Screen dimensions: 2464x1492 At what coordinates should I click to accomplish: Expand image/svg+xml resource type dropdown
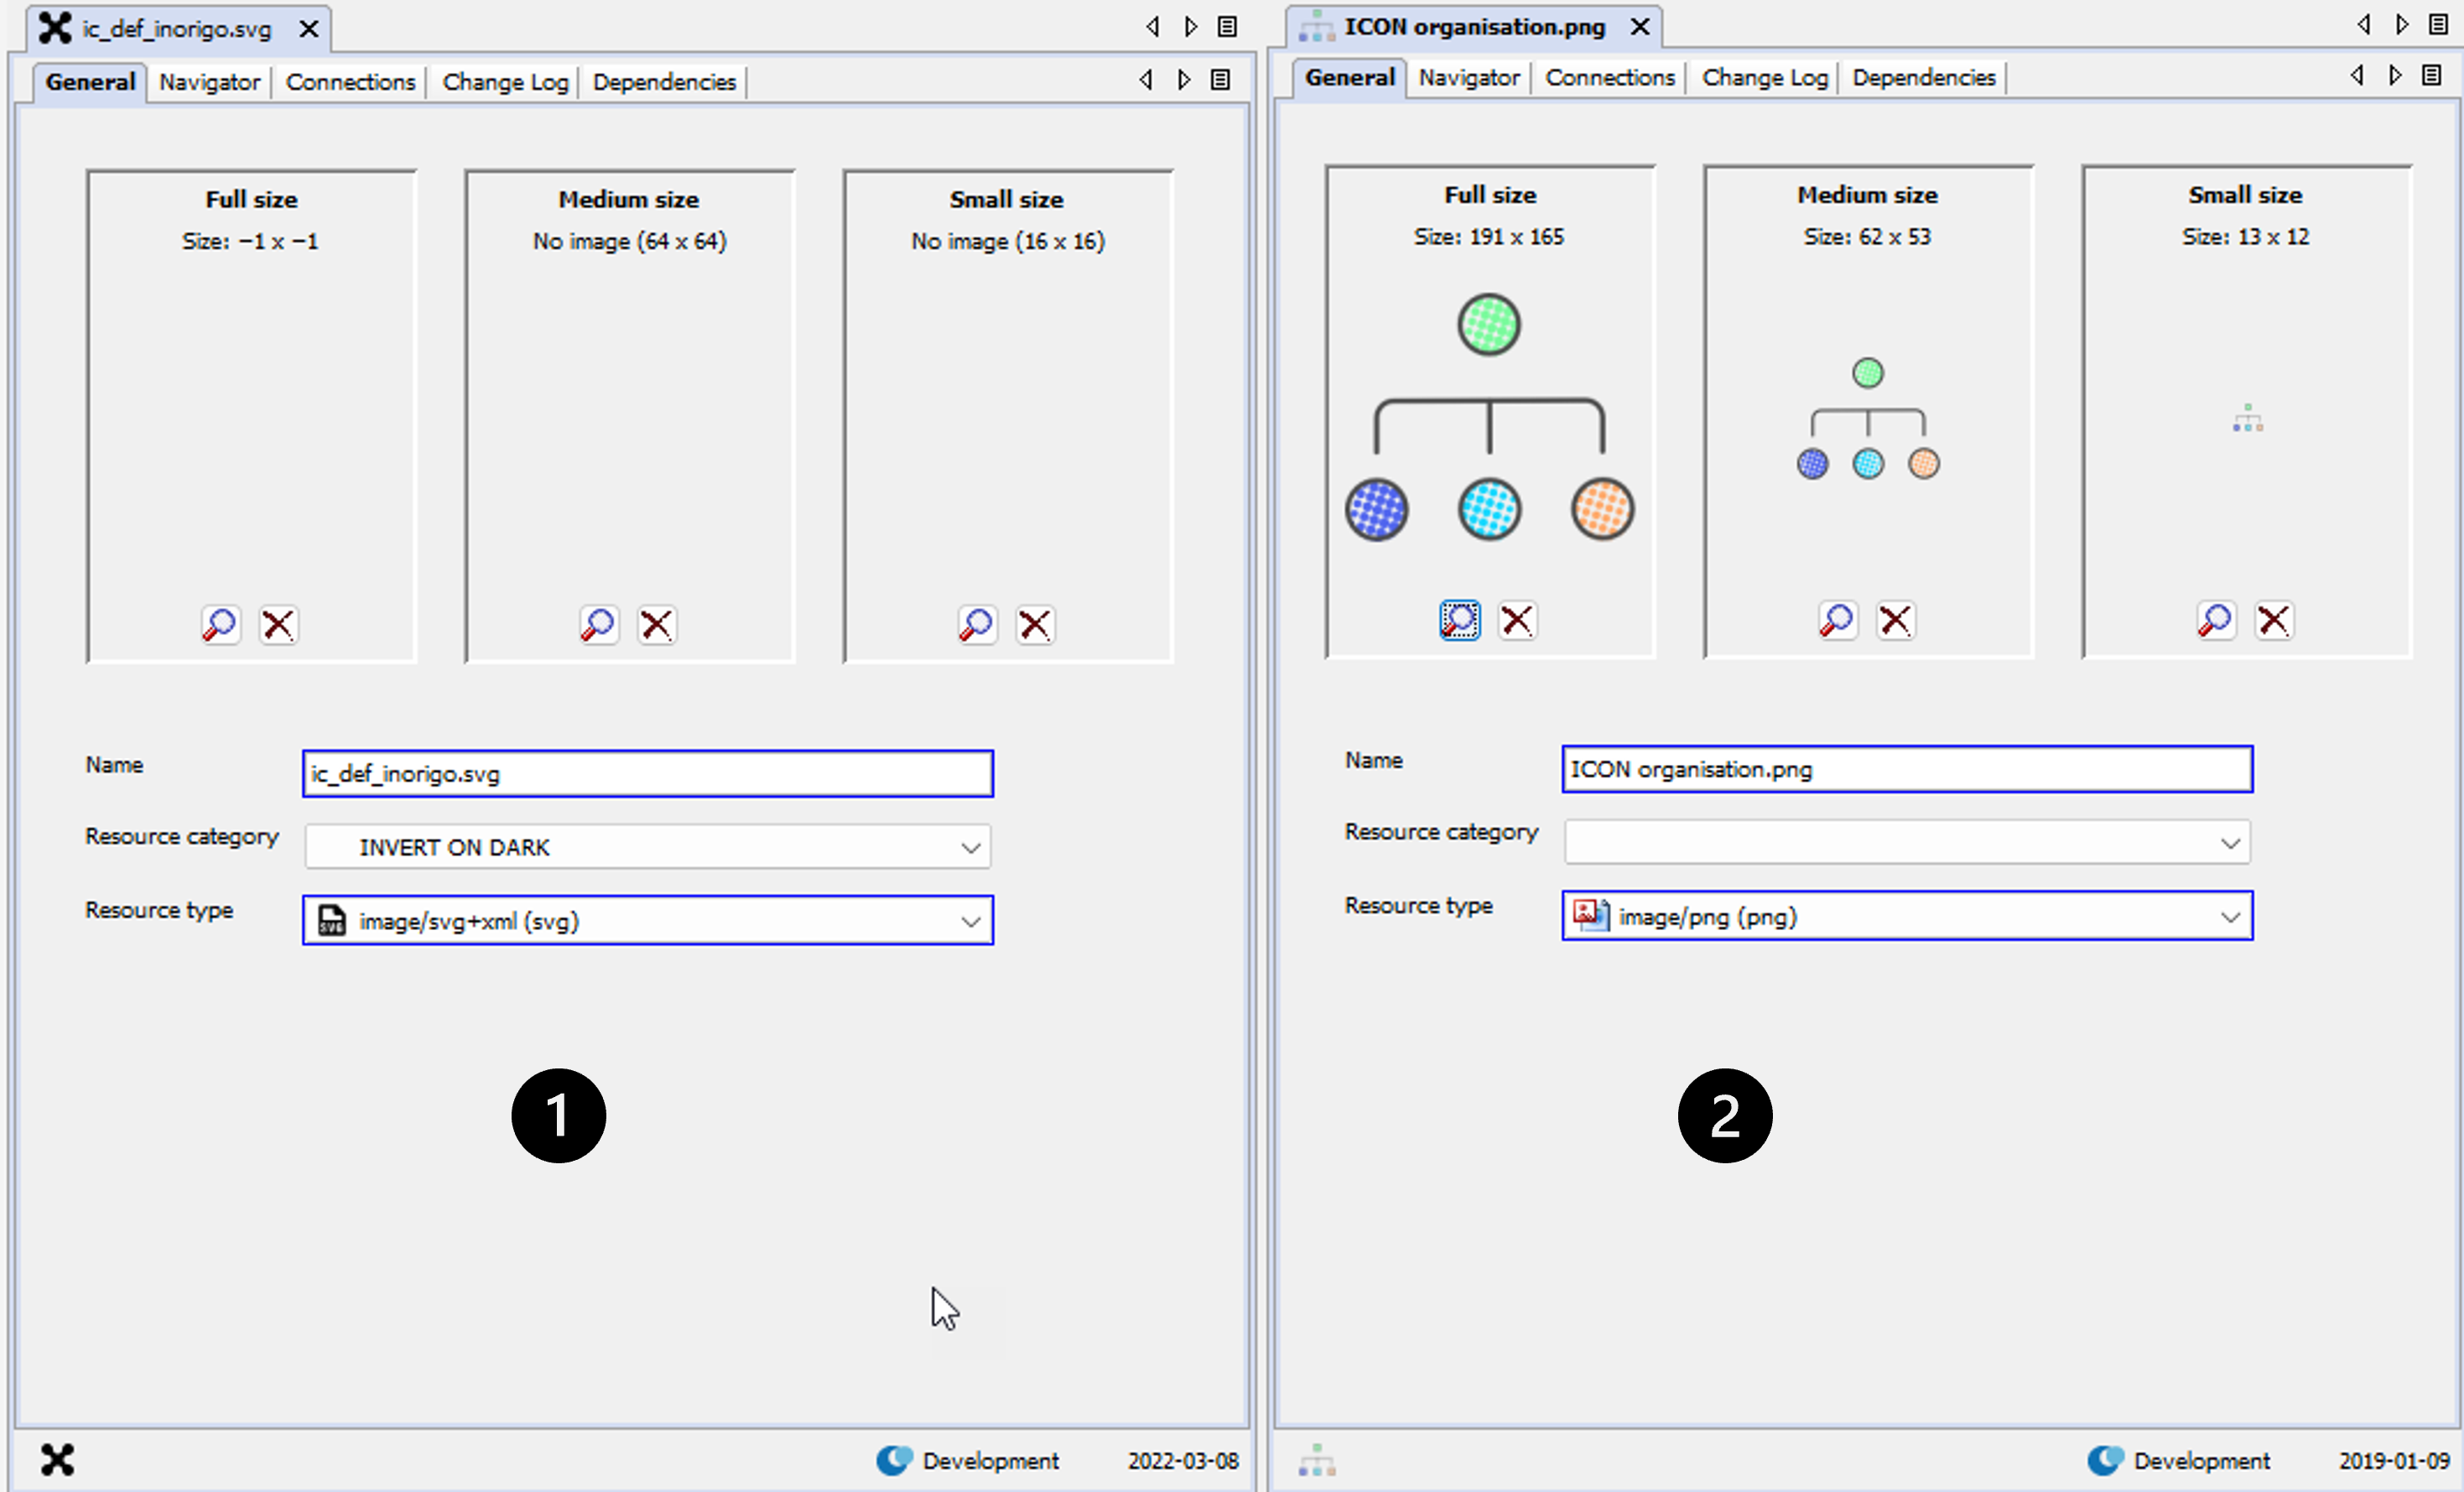pyautogui.click(x=969, y=921)
